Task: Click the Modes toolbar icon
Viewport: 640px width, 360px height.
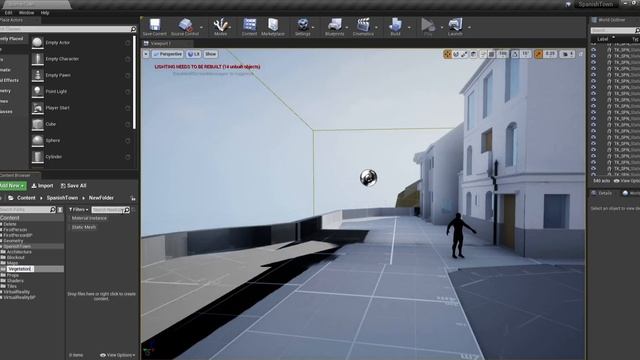Action: click(221, 25)
